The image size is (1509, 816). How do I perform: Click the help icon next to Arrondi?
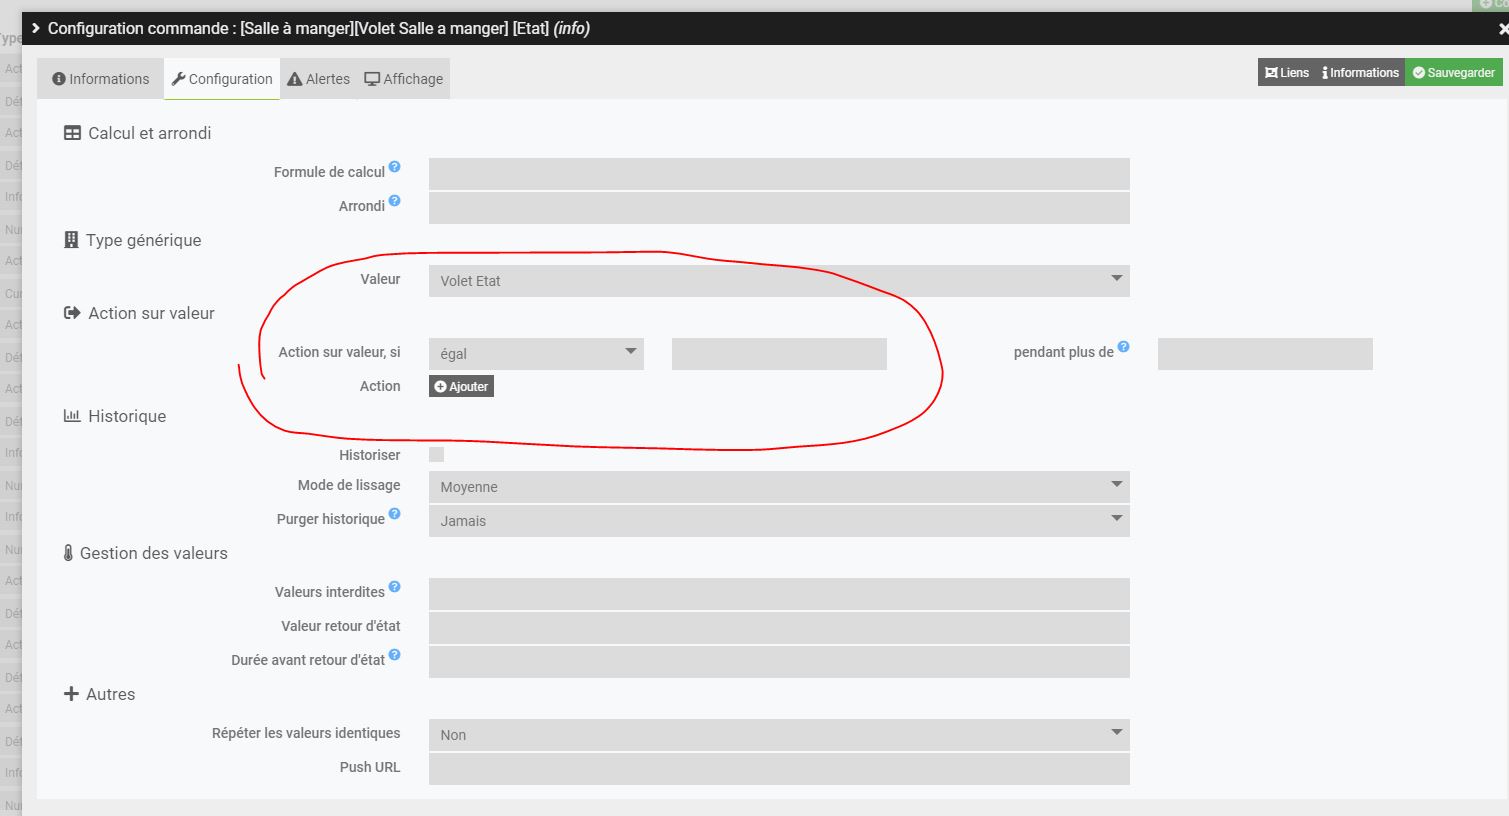(395, 201)
